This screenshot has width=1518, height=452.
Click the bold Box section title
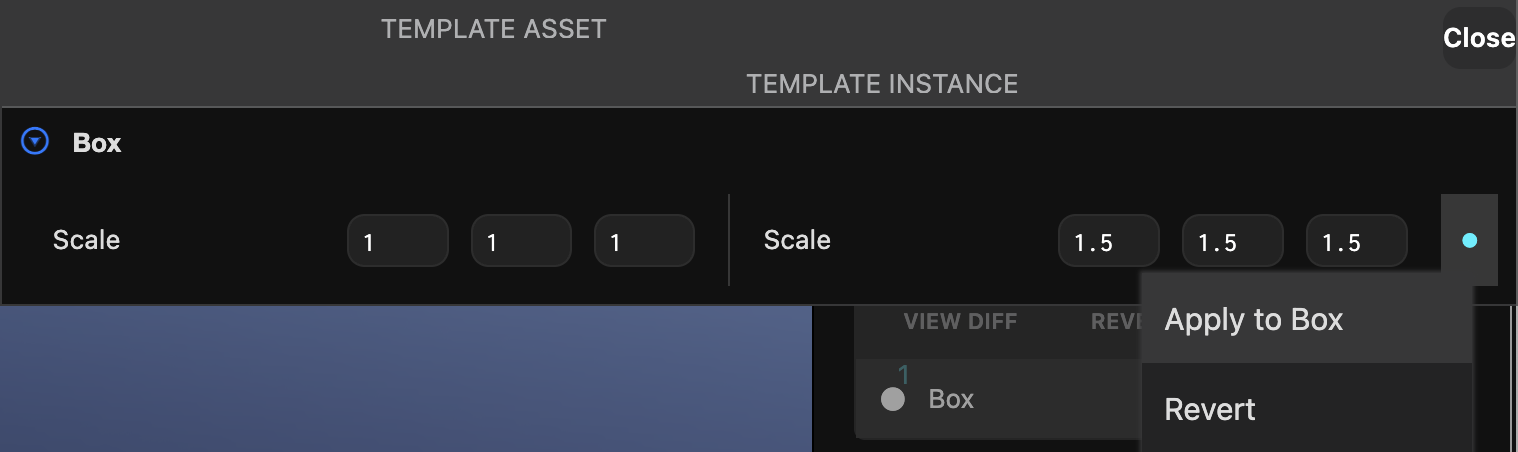(x=97, y=143)
